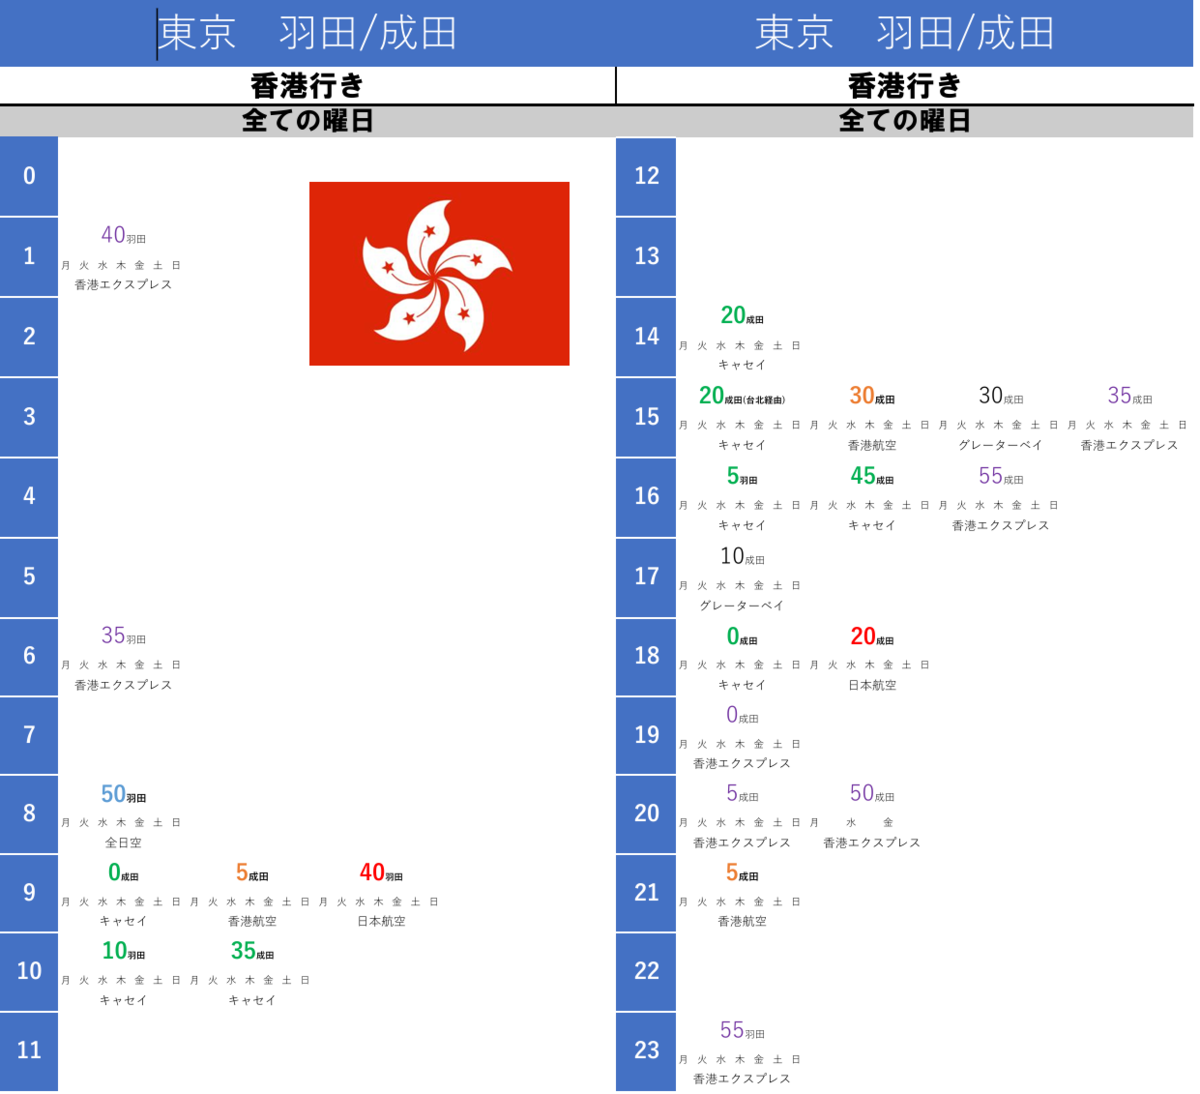Select the hour 8 row header cell

coord(29,813)
